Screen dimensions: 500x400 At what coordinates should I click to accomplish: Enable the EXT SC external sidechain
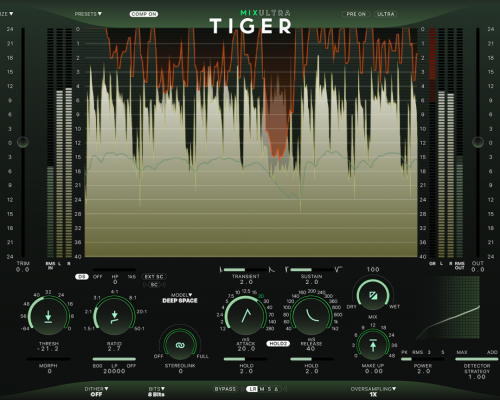[154, 277]
